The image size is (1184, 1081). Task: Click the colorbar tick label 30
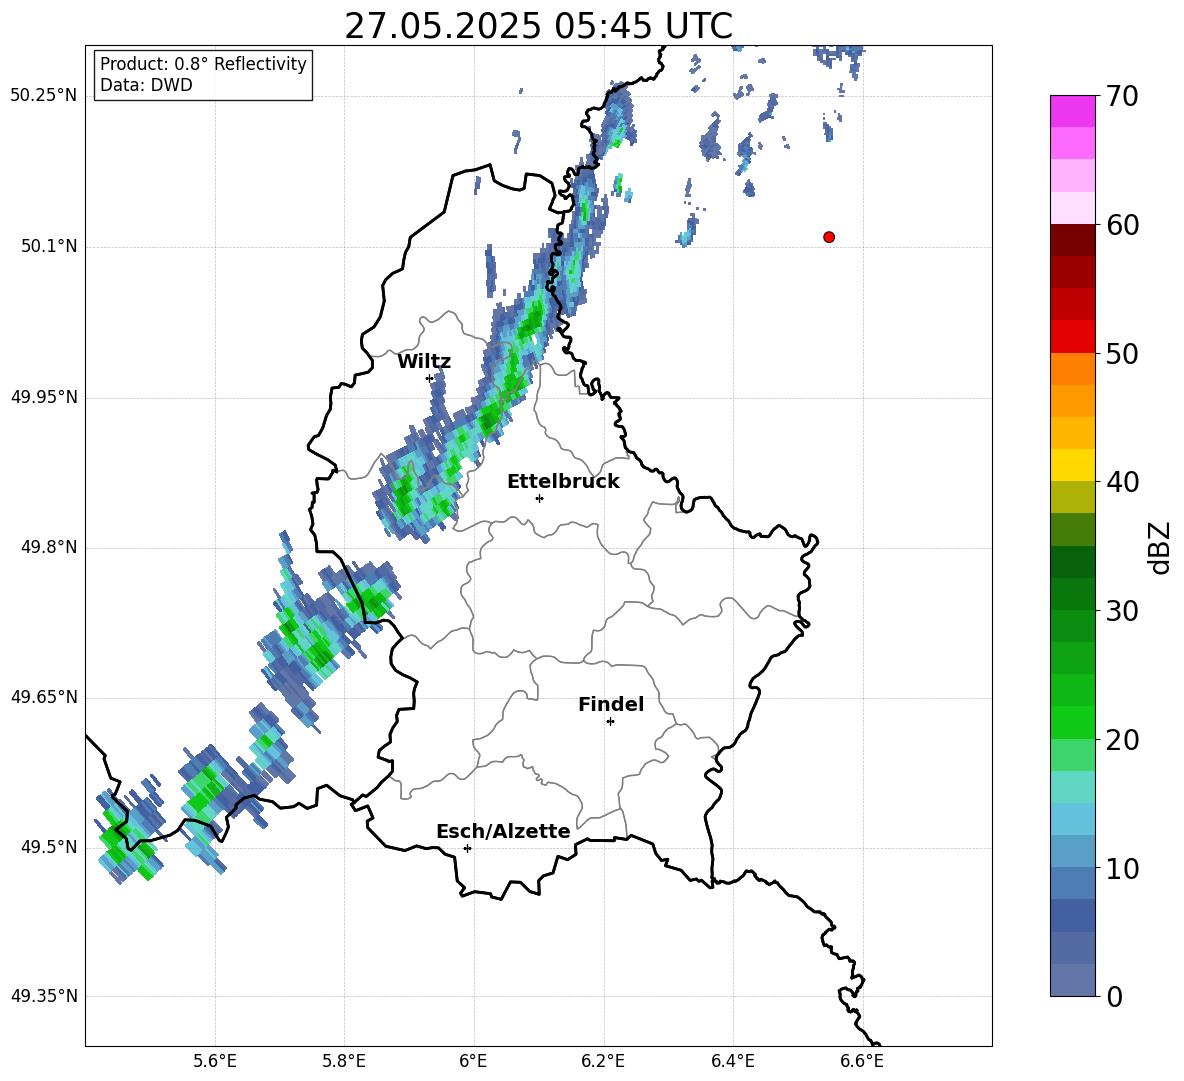click(1122, 611)
